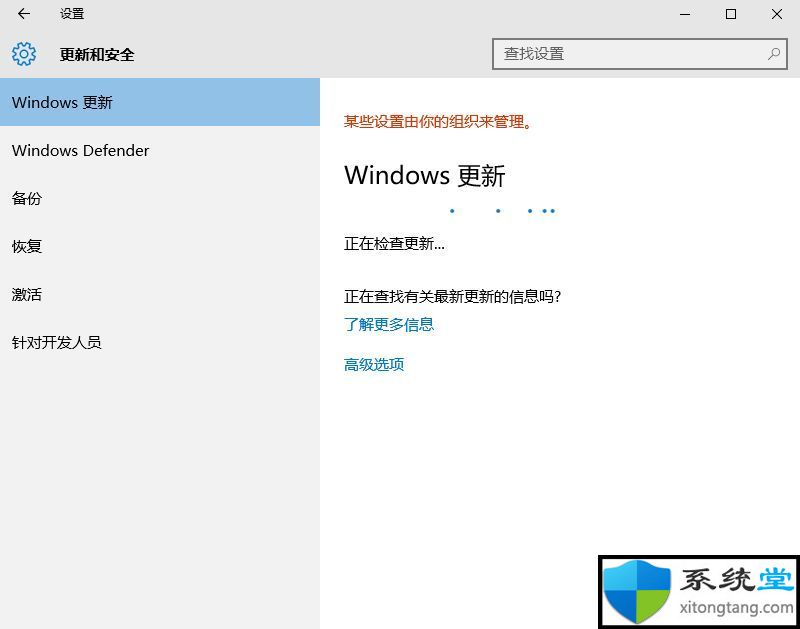Select Windows 更新 in sidebar
Image resolution: width=800 pixels, height=629 pixels.
[x=160, y=102]
